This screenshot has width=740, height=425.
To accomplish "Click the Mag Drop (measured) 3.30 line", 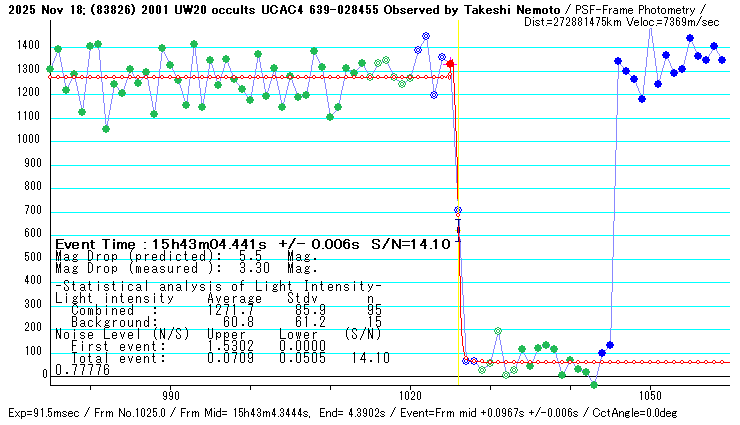I will (186, 268).
